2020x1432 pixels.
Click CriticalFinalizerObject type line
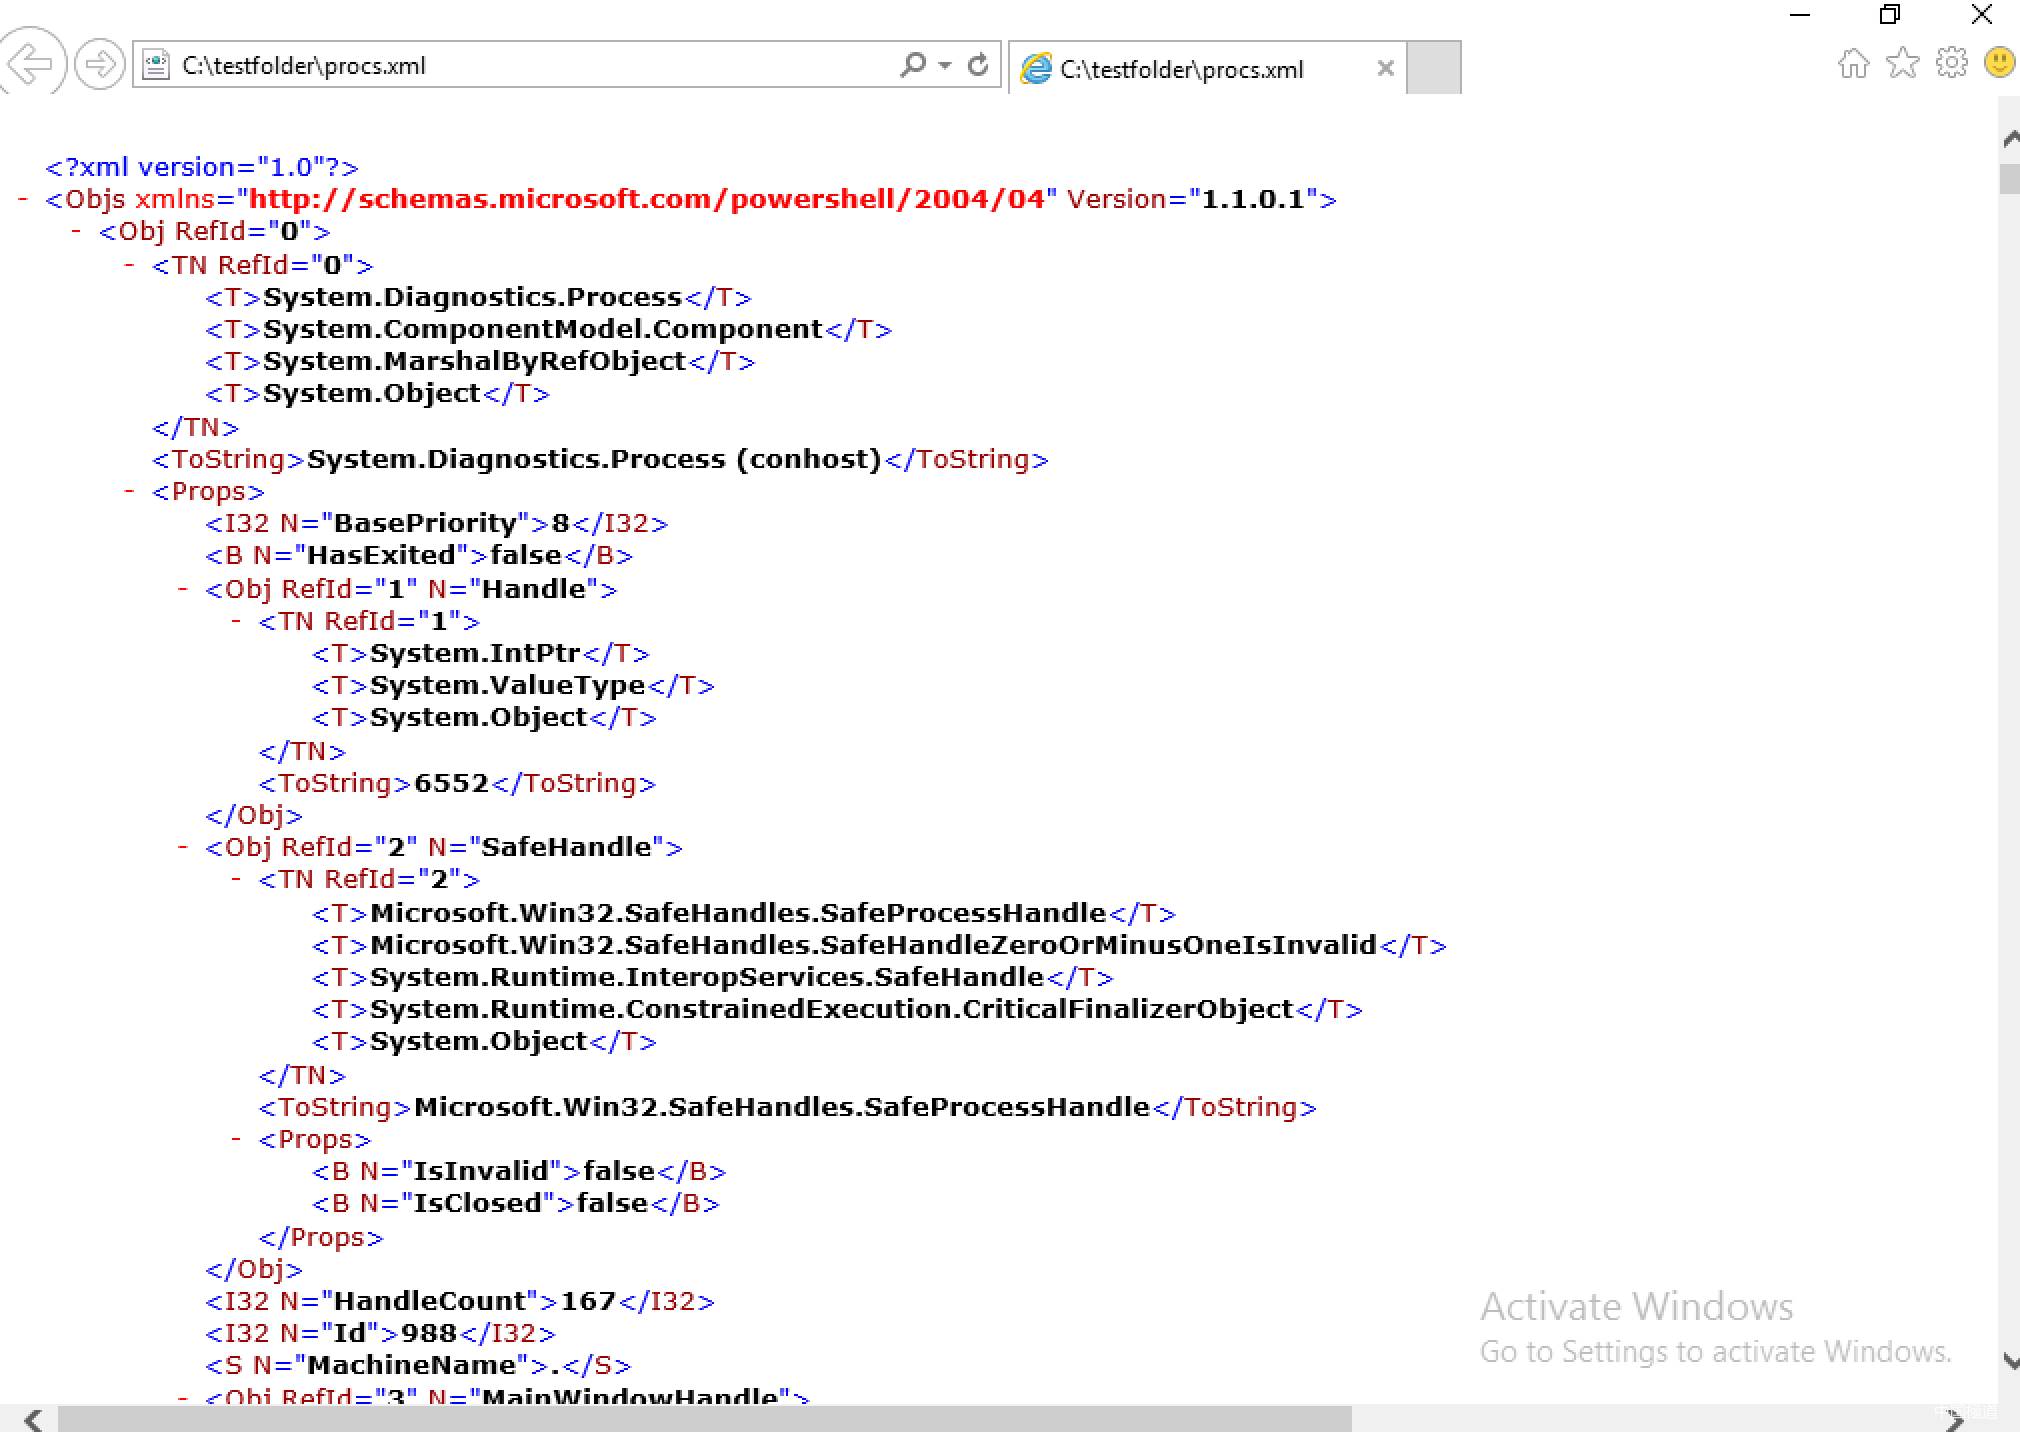(837, 1009)
